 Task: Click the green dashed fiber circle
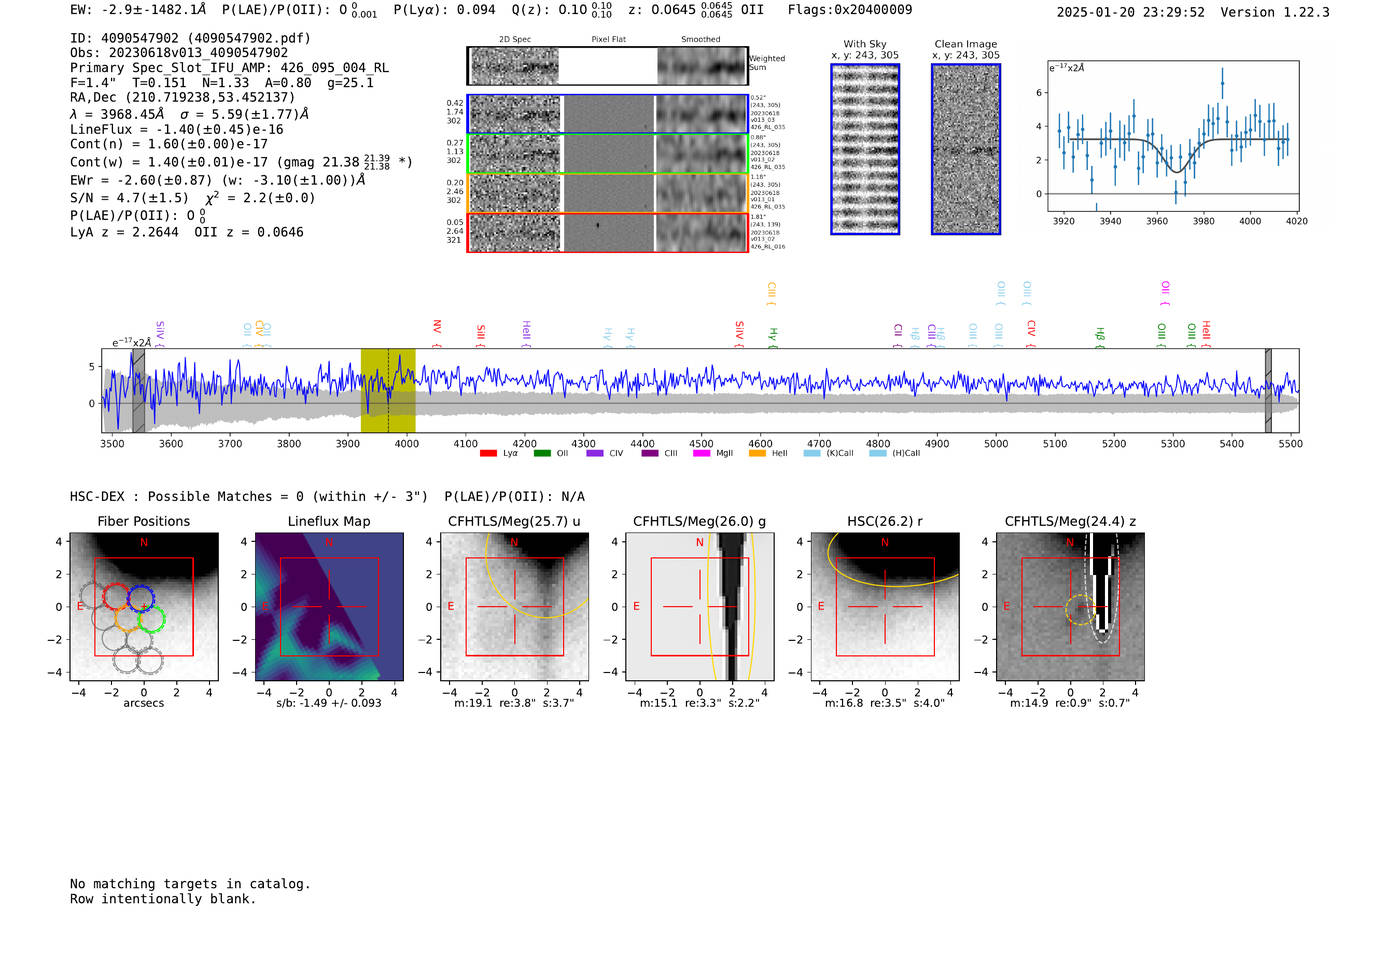point(152,619)
